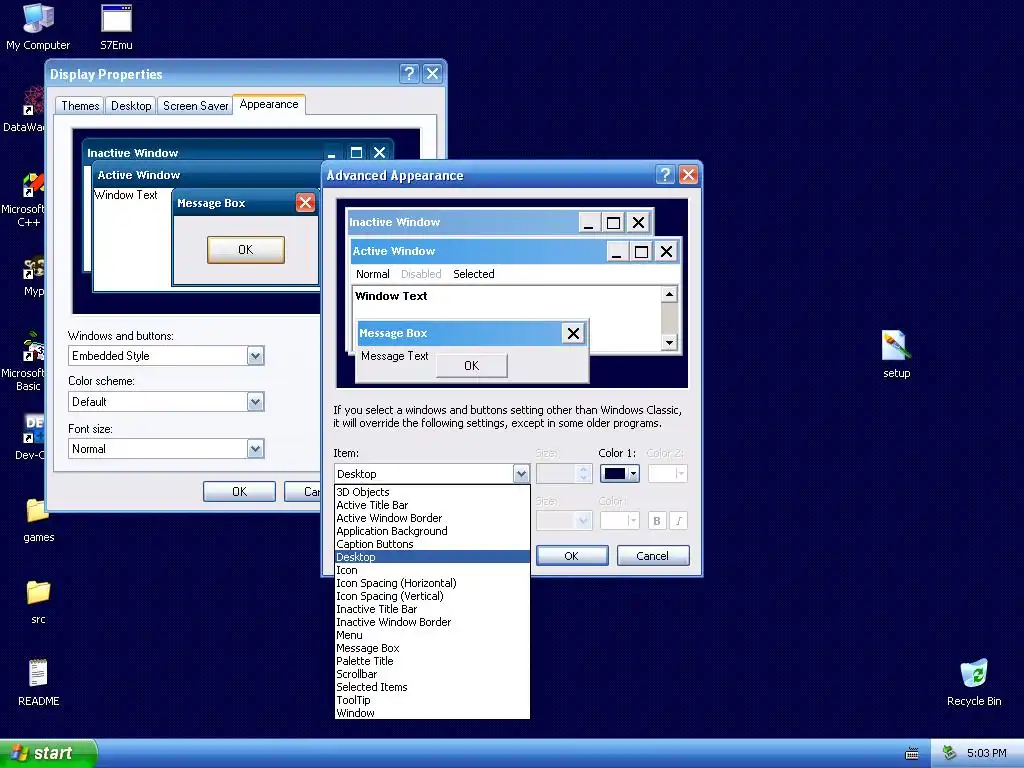
Task: Choose Icon Spacing (Vertical) from the list
Action: pyautogui.click(x=432, y=596)
